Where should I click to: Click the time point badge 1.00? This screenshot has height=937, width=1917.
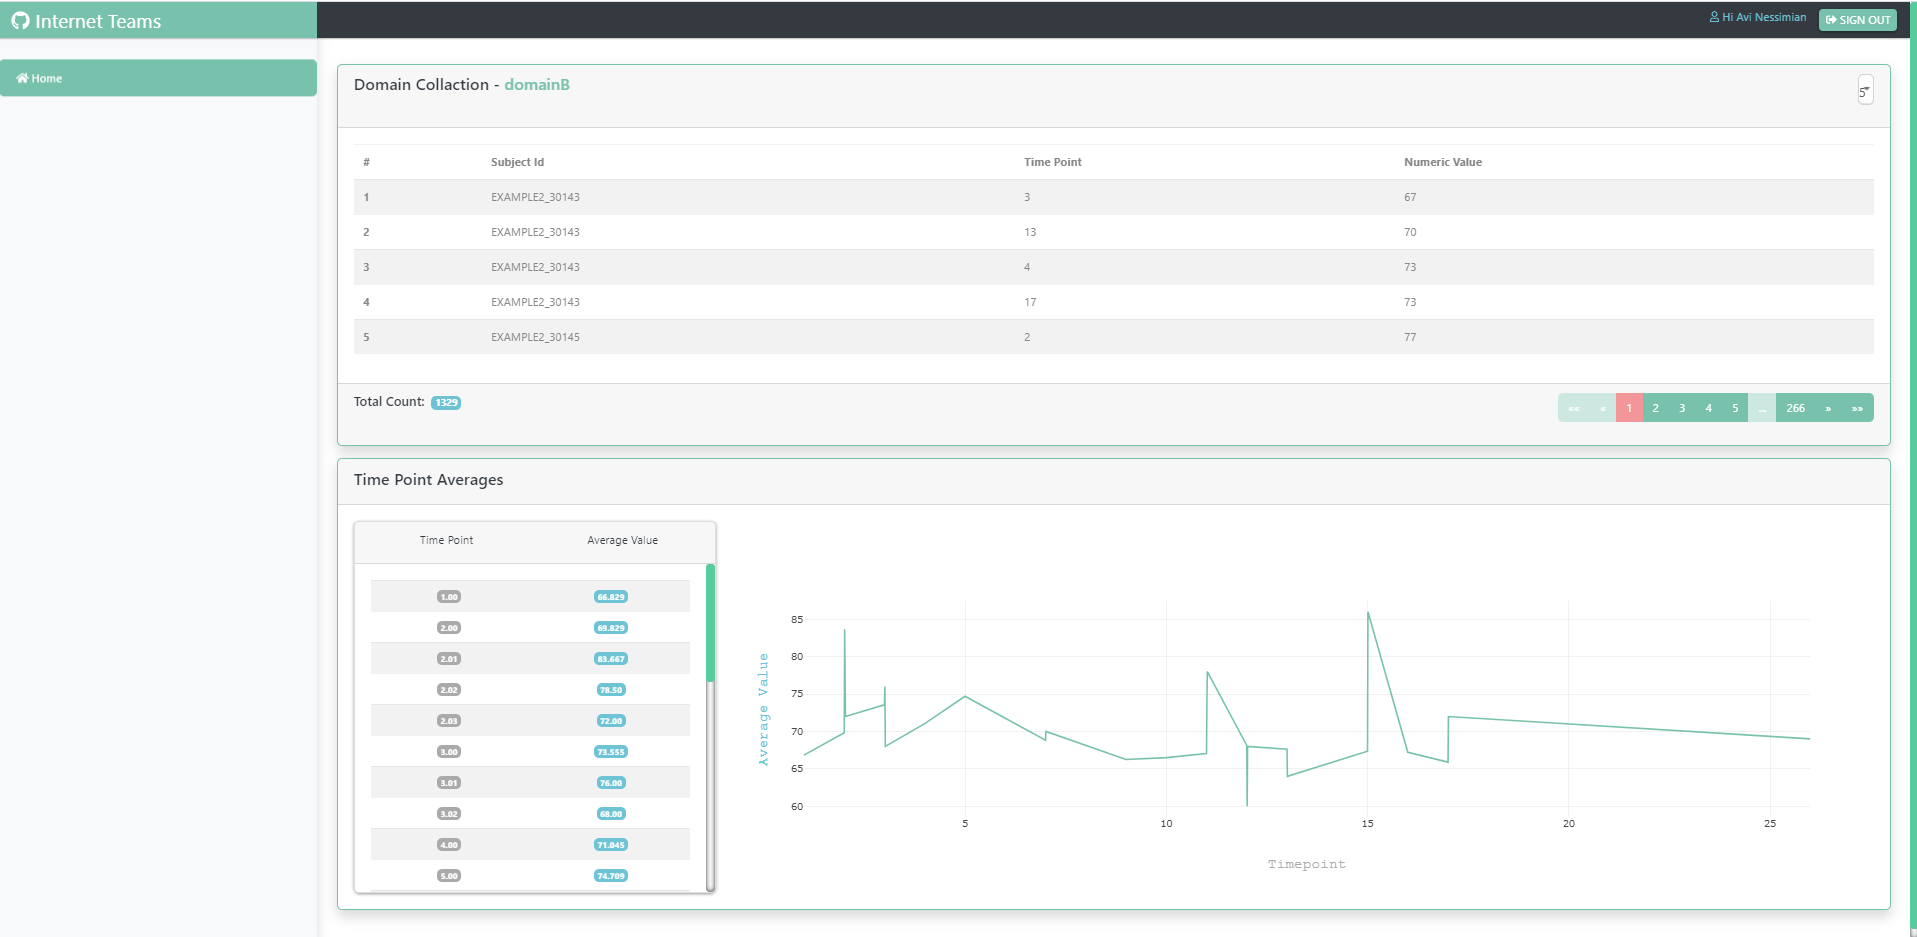point(449,597)
